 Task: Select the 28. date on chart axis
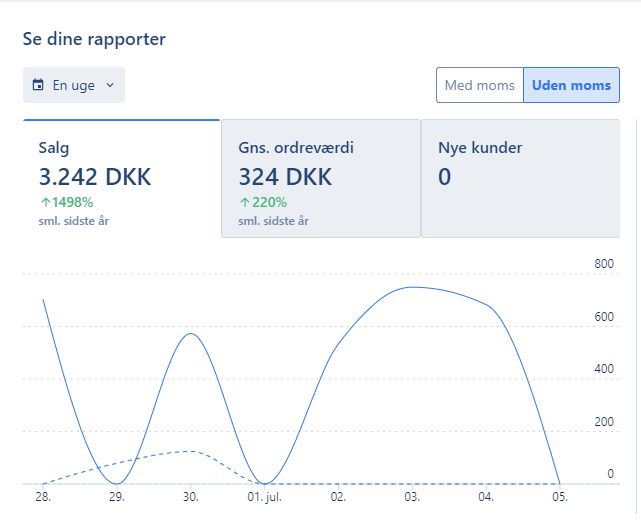(43, 496)
